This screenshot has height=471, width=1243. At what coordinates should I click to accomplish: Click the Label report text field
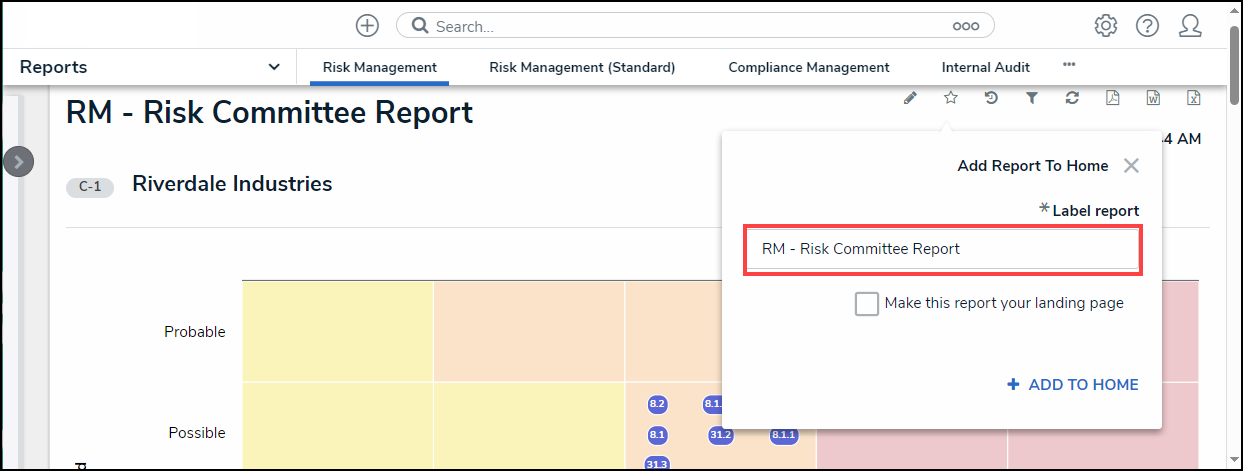(x=942, y=250)
